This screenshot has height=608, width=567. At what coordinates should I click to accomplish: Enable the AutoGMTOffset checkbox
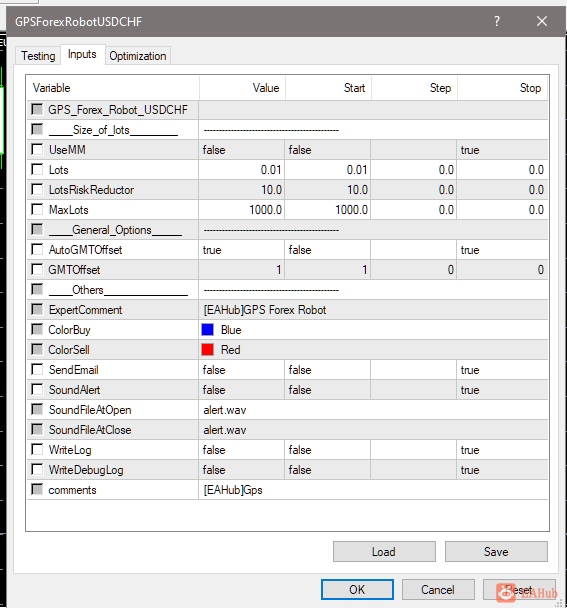[x=37, y=249]
